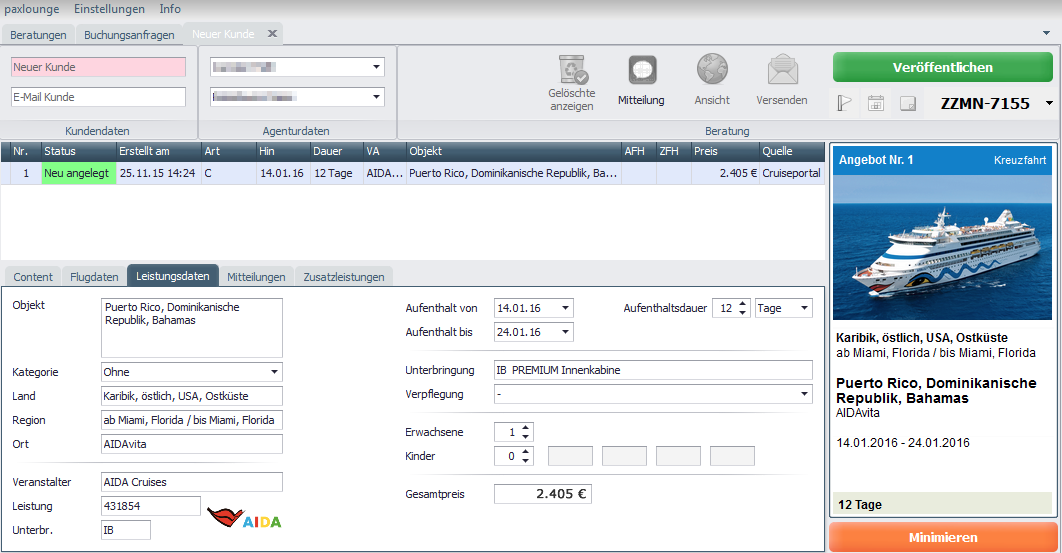
Task: Close the Neuer Kunde tab
Action: (x=272, y=33)
